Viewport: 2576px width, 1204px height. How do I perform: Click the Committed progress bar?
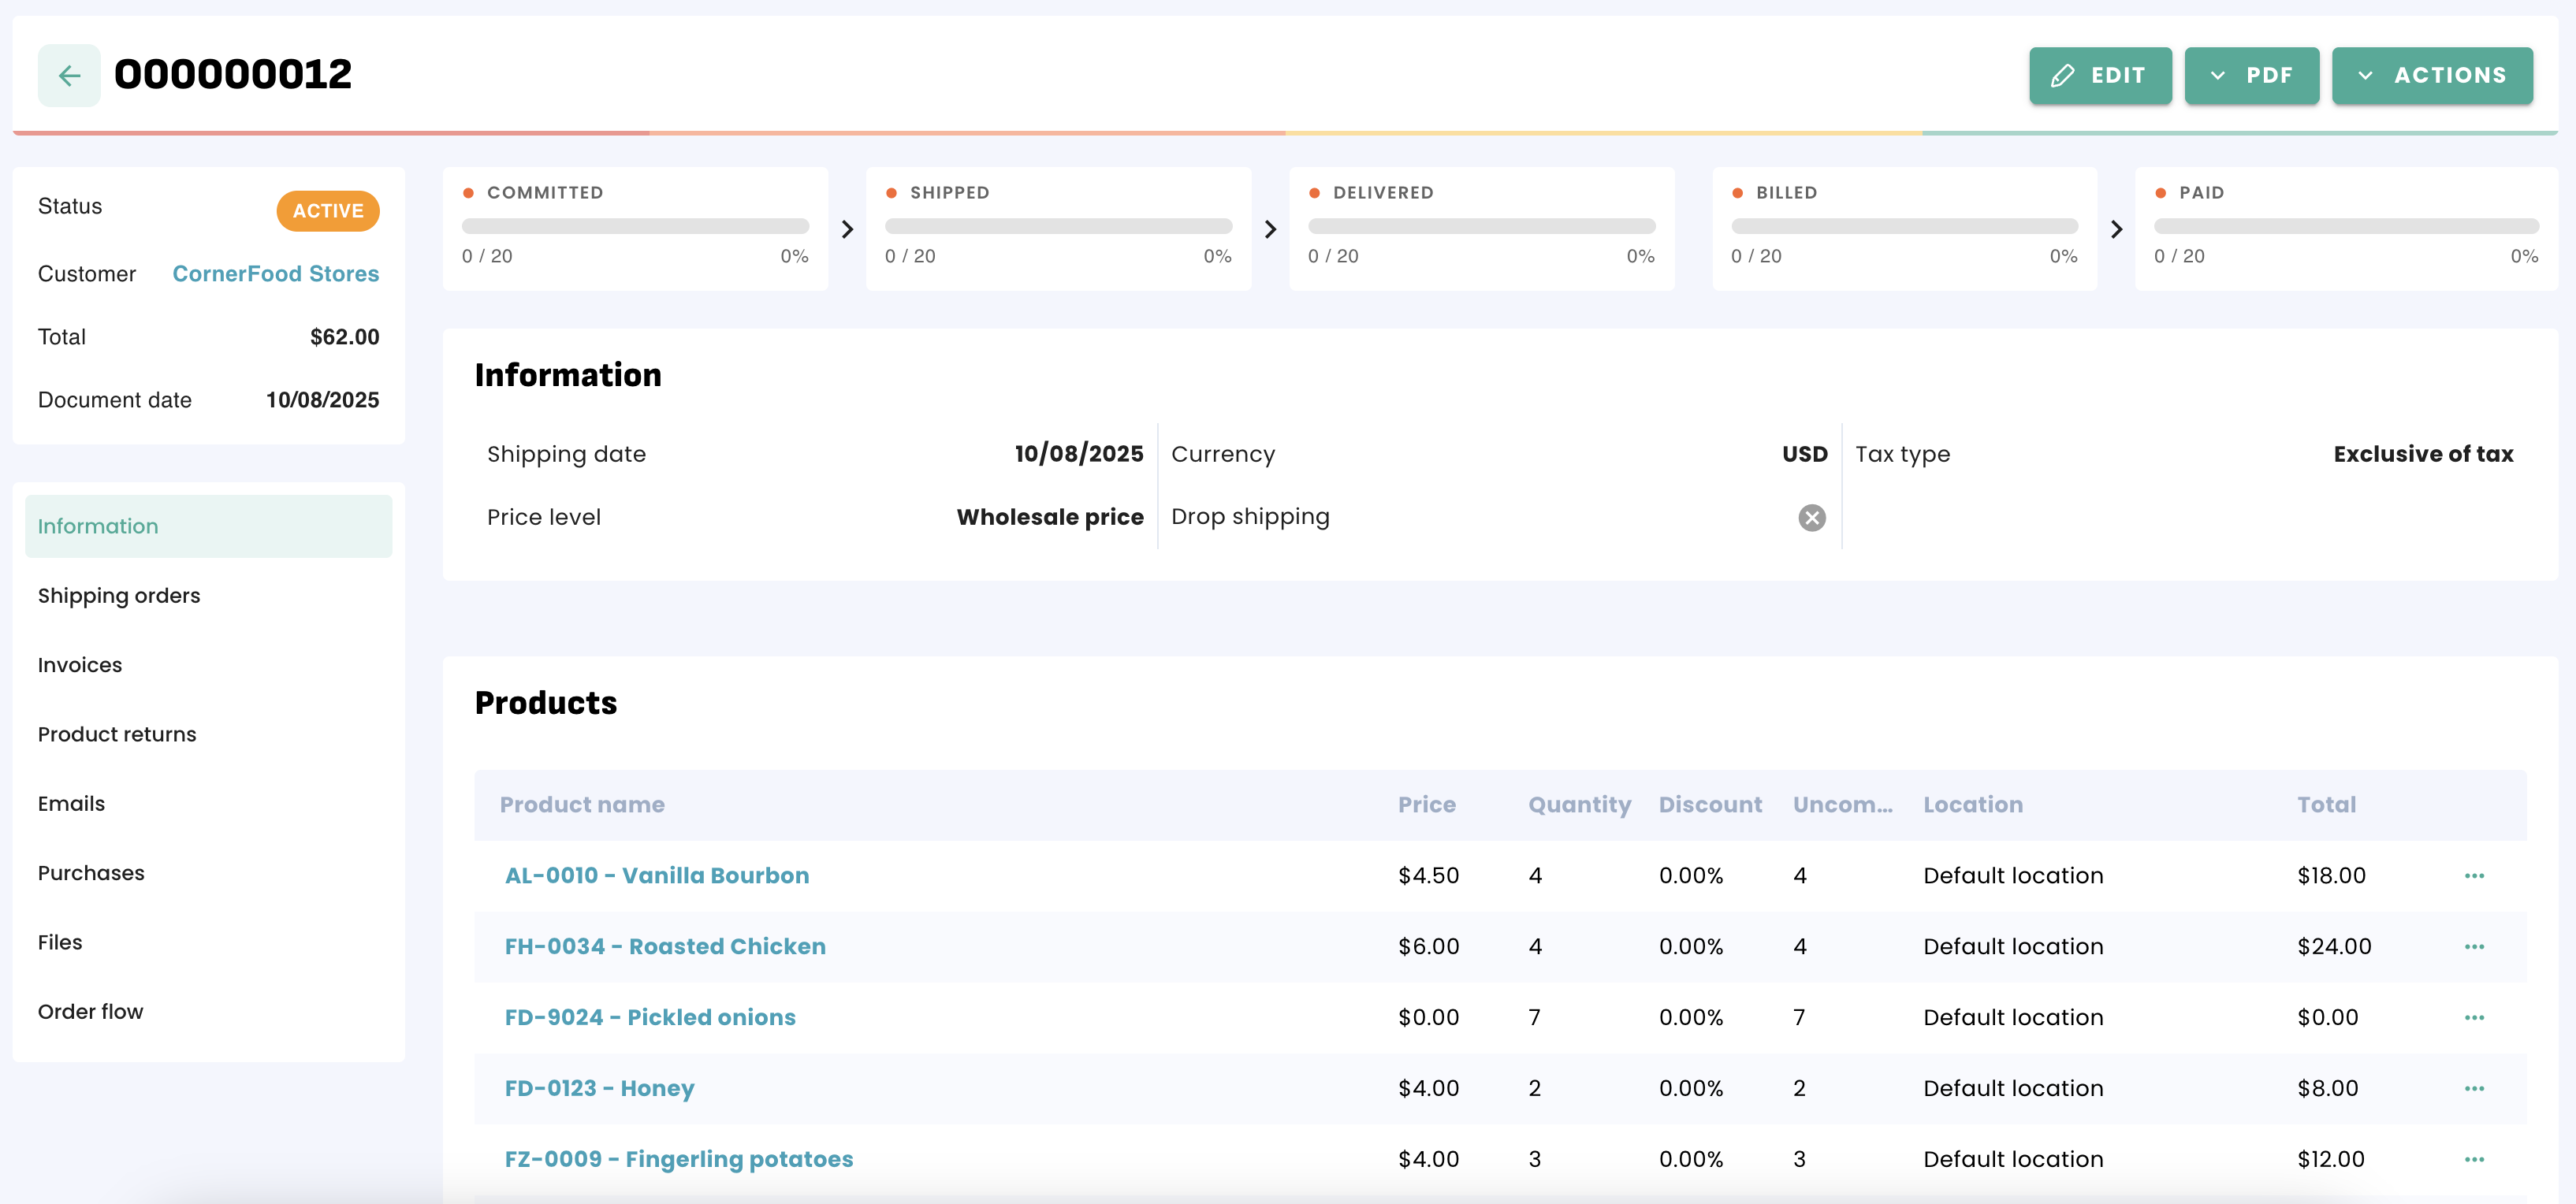coord(635,226)
